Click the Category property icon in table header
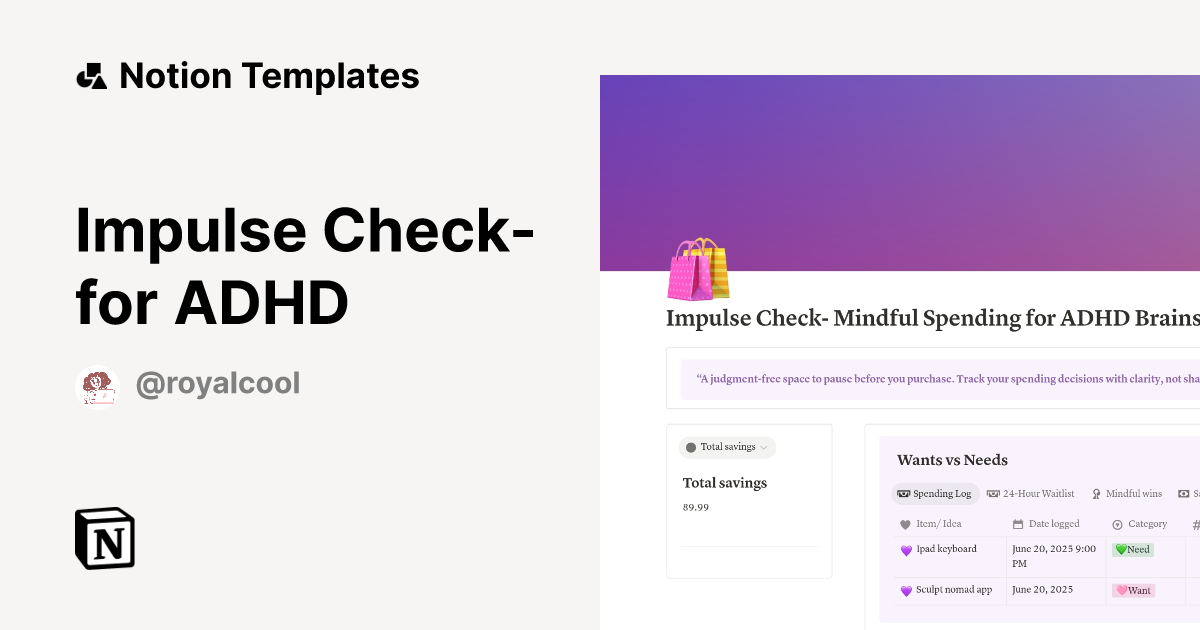This screenshot has height=630, width=1200. click(1117, 523)
